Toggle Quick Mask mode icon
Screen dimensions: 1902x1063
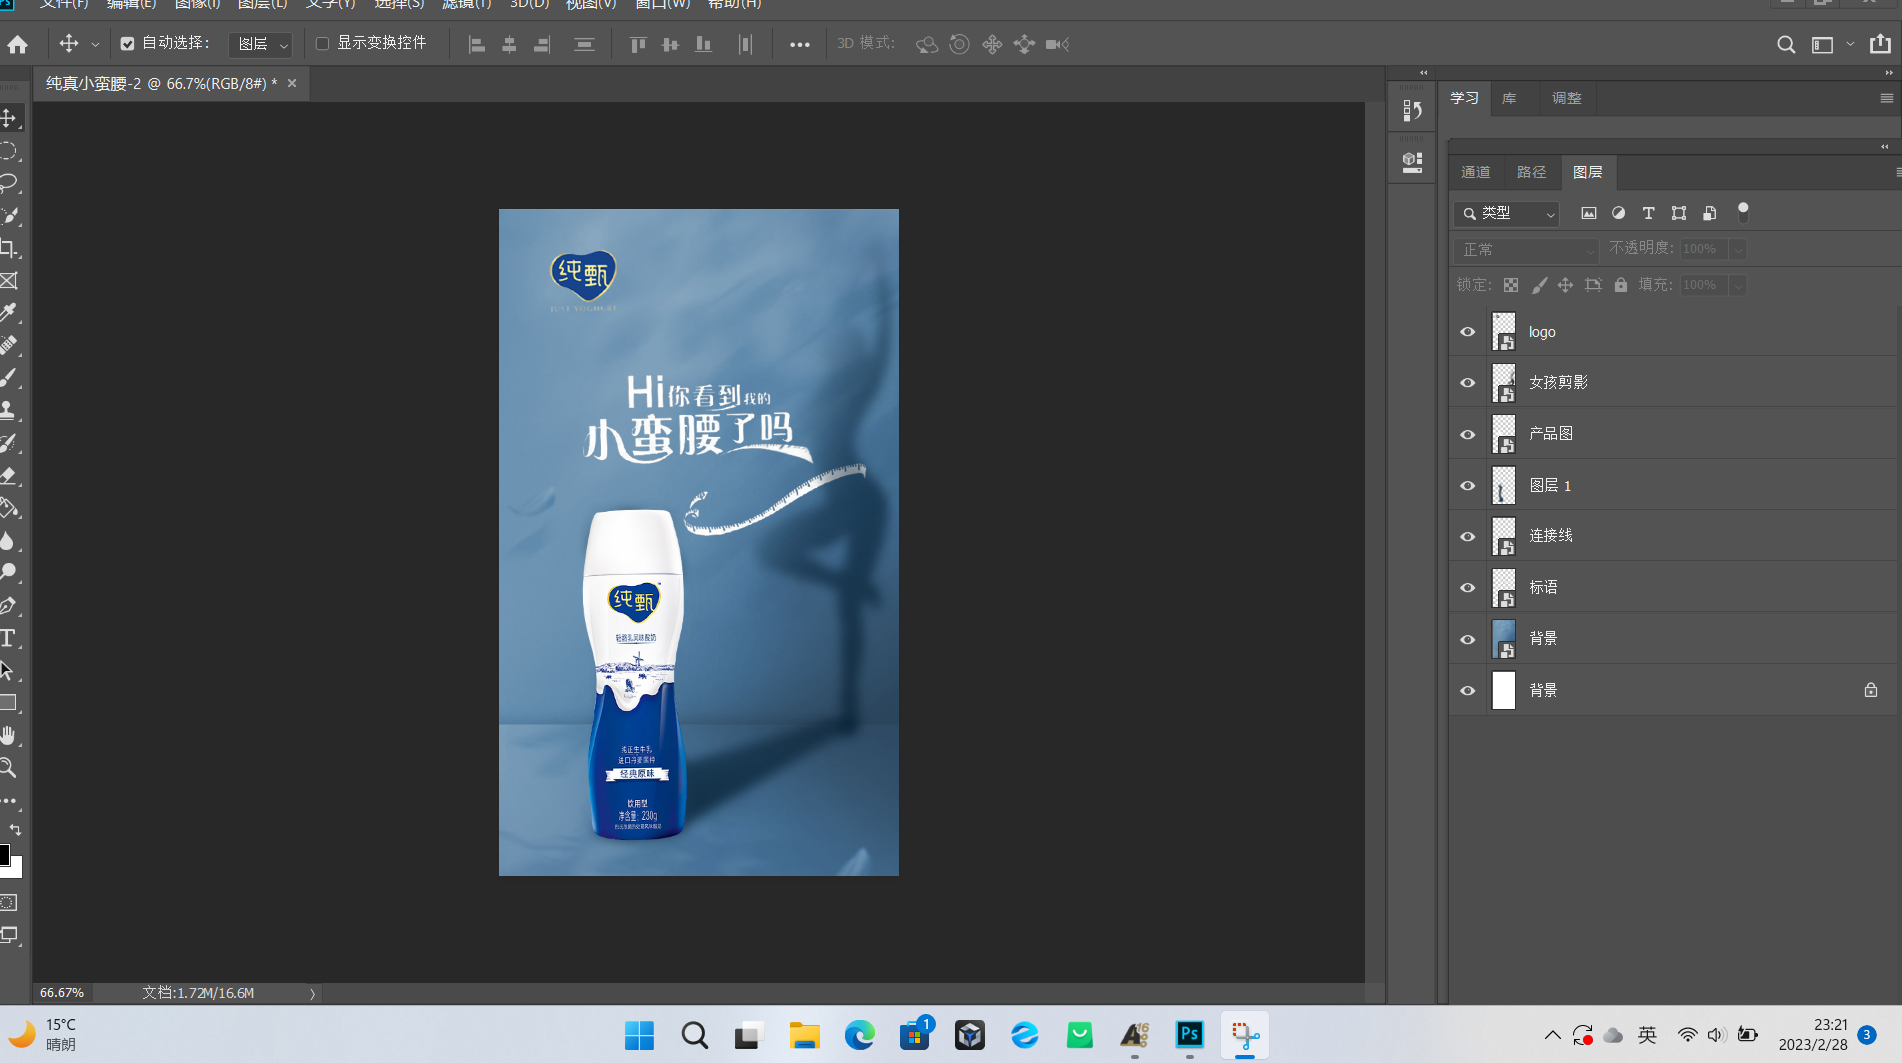tap(8, 902)
